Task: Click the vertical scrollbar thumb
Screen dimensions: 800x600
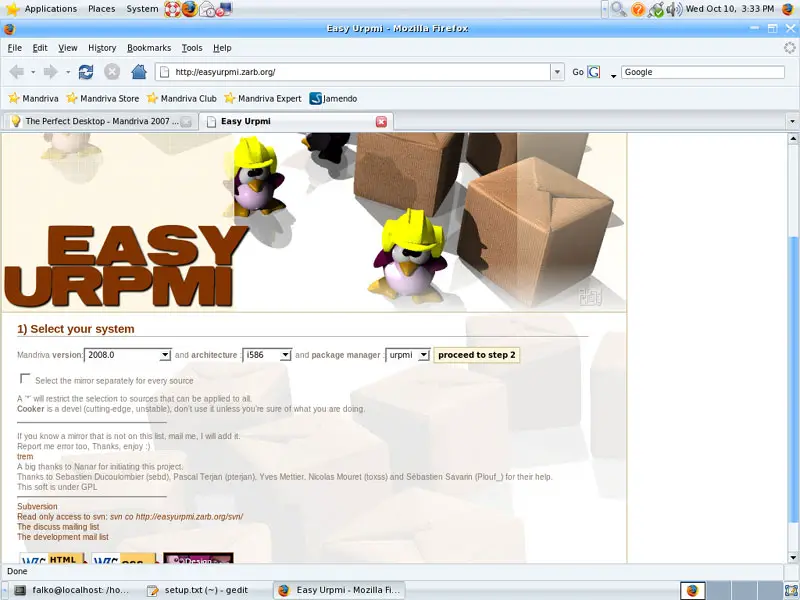Action: [792, 380]
